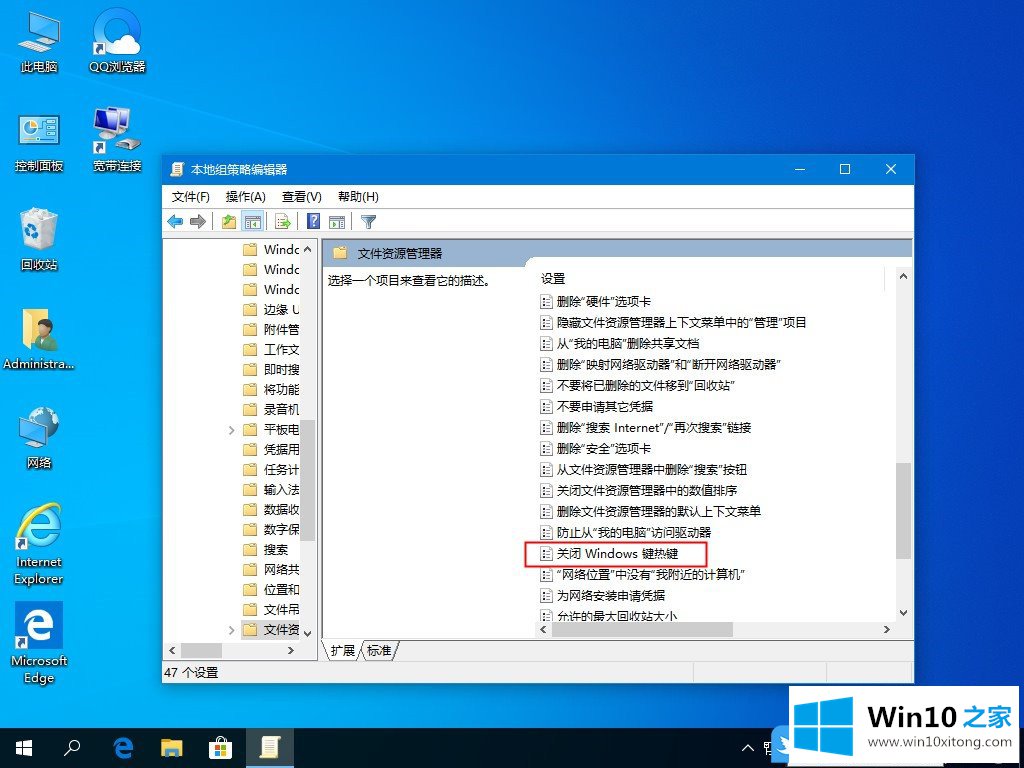Open the 宽带连接 desktop shortcut

pos(117,140)
